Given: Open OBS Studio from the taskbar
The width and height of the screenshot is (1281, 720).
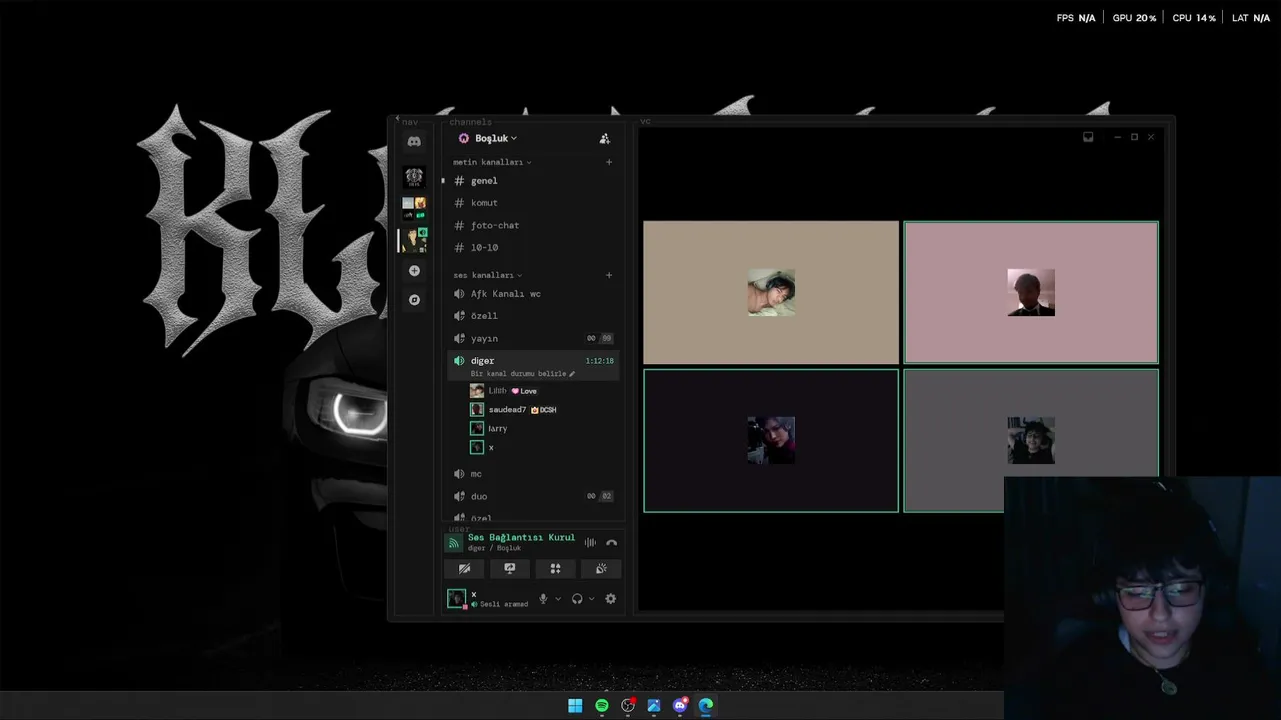Looking at the screenshot, I should (628, 706).
